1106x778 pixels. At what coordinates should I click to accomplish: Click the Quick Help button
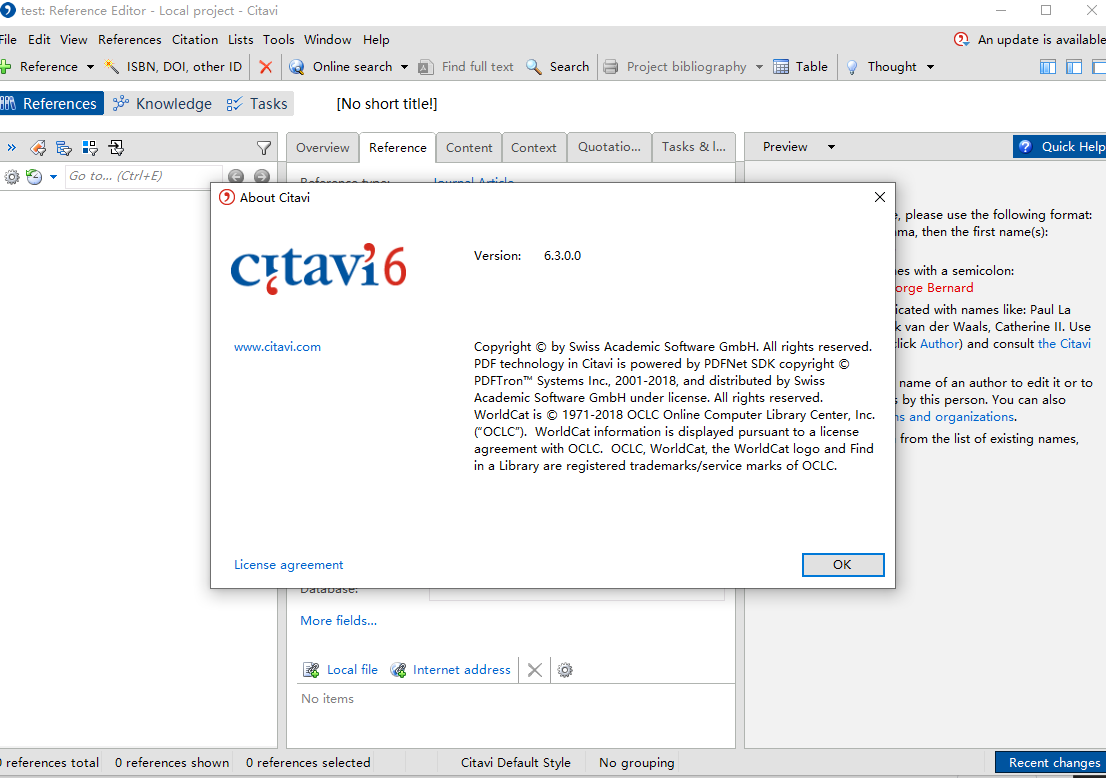click(x=1059, y=147)
